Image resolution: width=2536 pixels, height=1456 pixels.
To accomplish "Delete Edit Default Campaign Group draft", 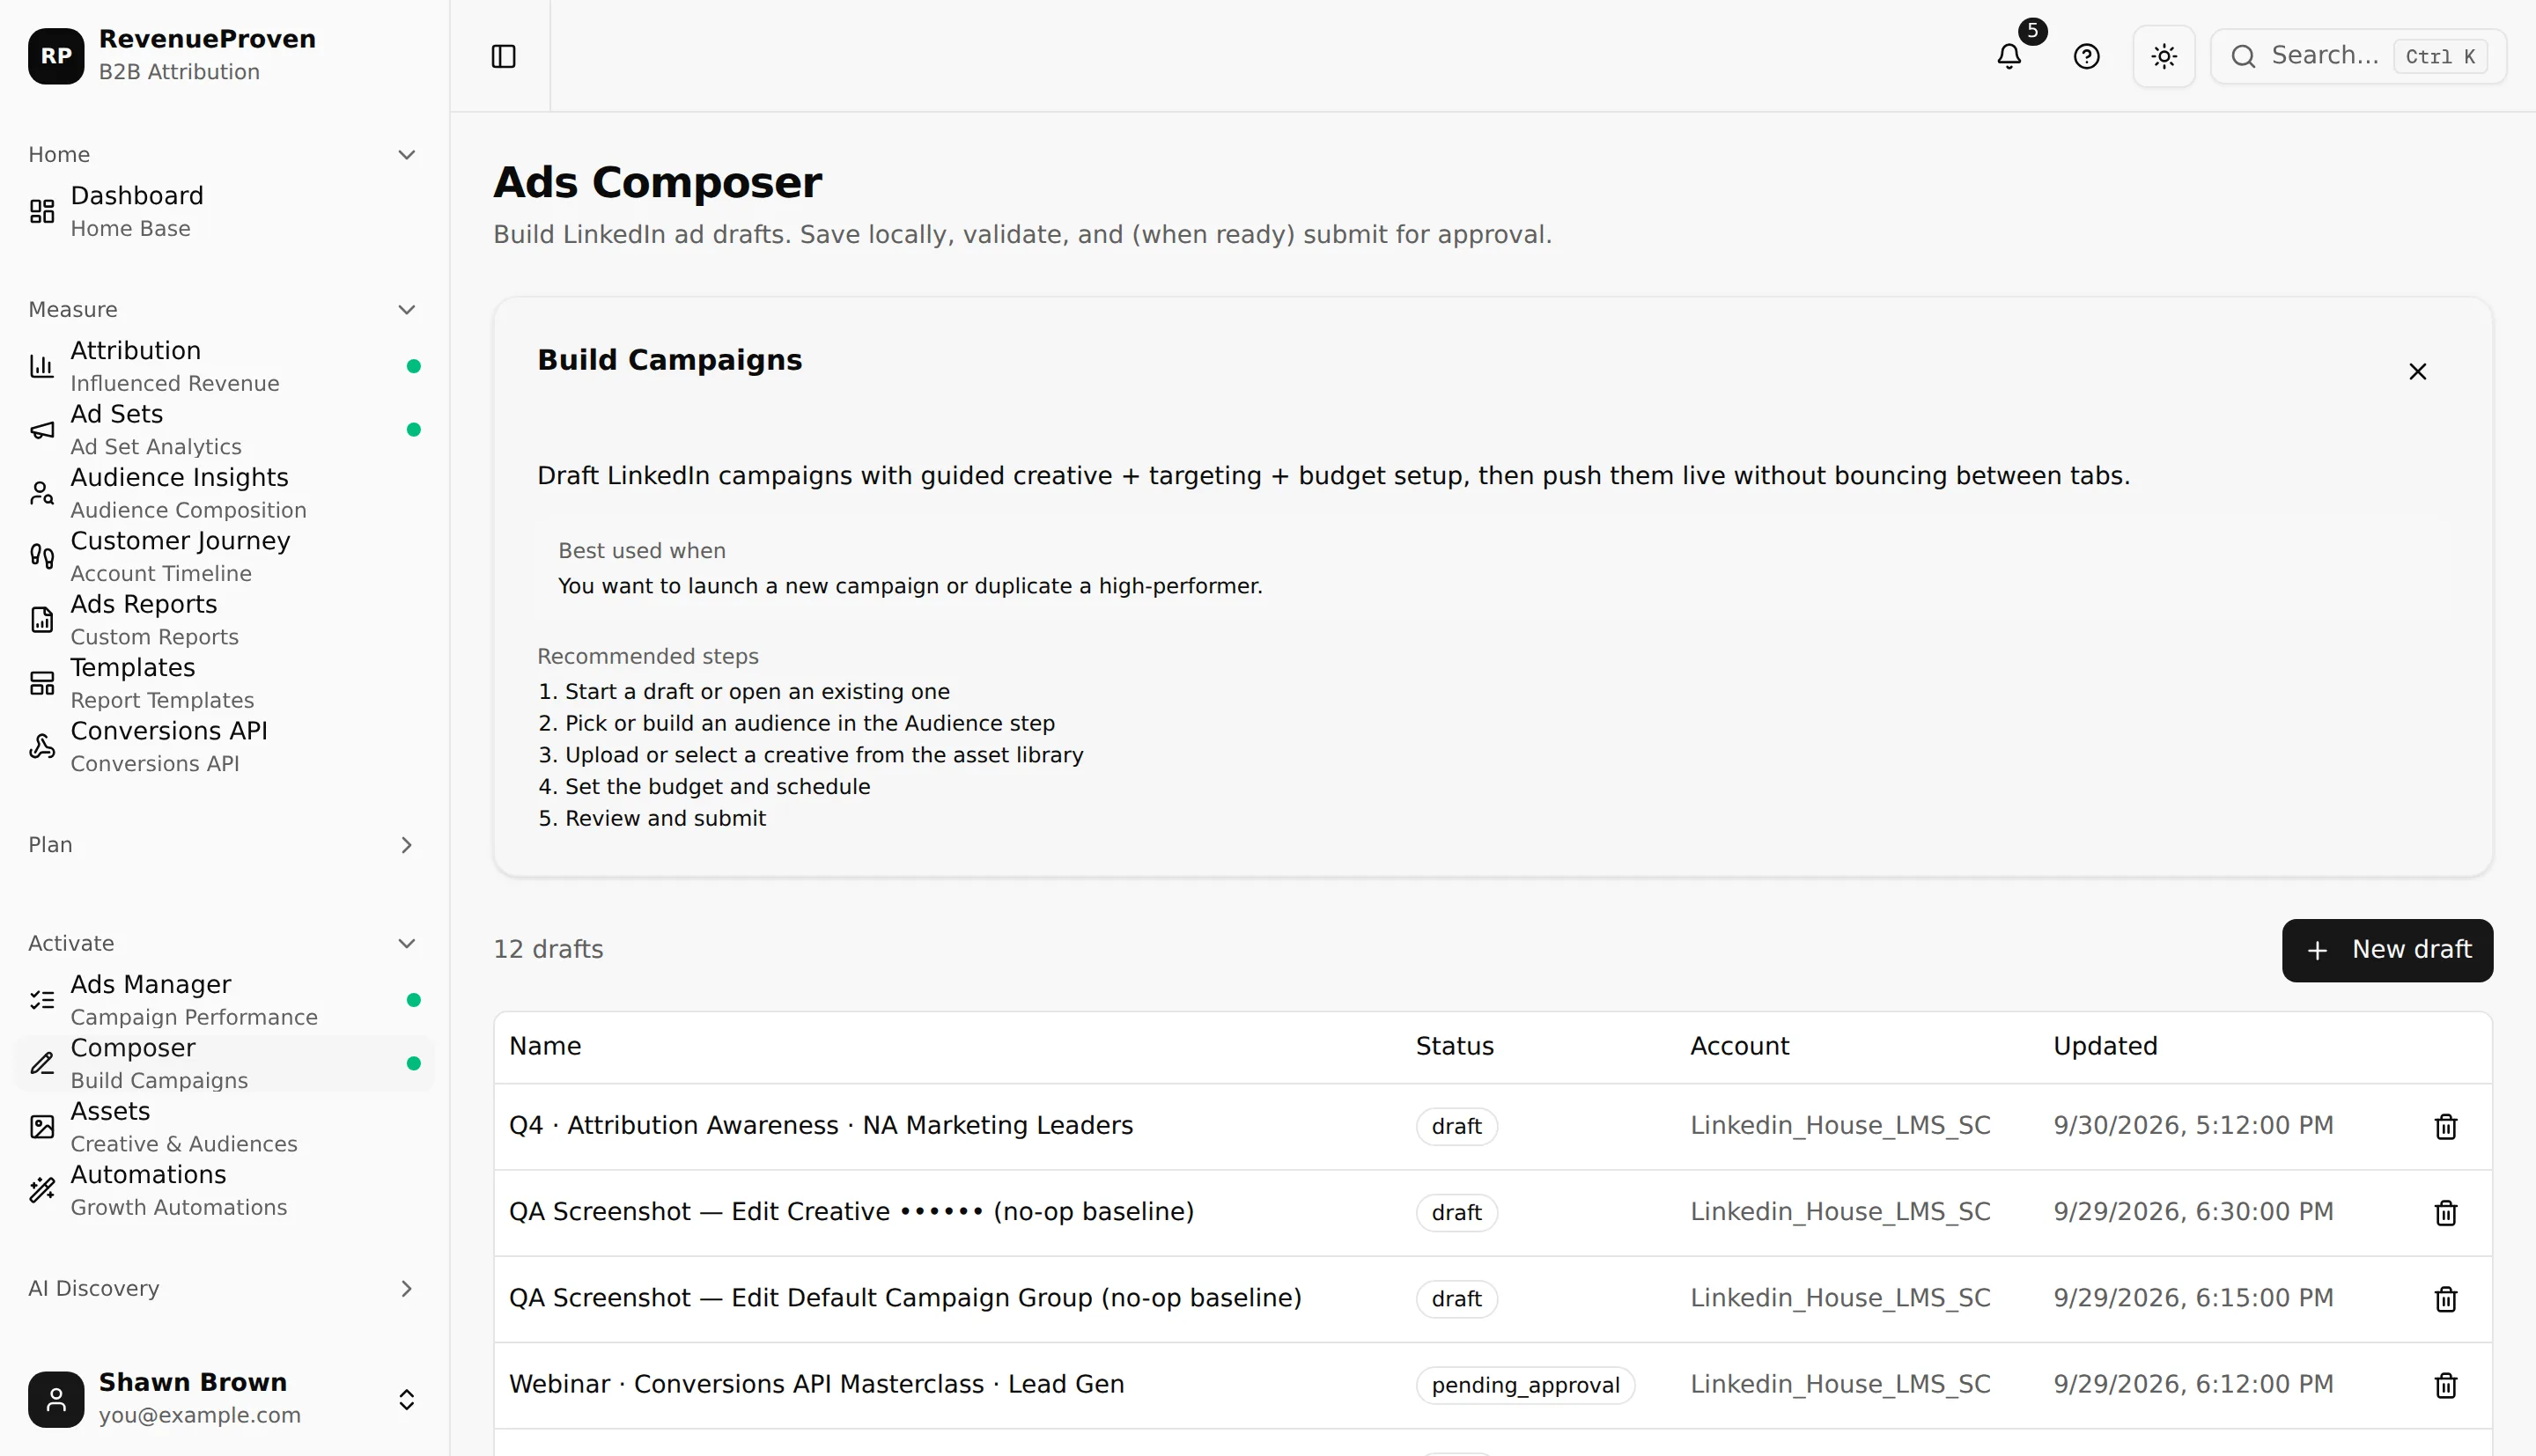I will coord(2445,1298).
